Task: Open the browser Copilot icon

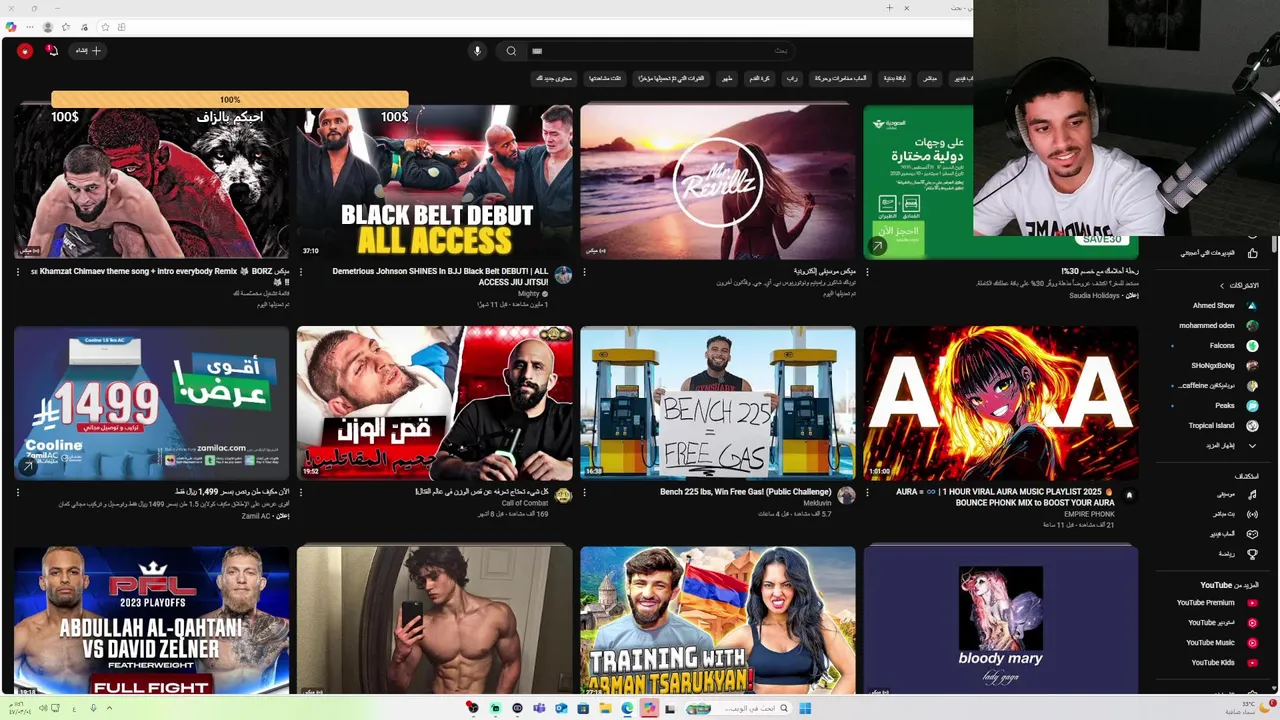Action: coord(11,27)
